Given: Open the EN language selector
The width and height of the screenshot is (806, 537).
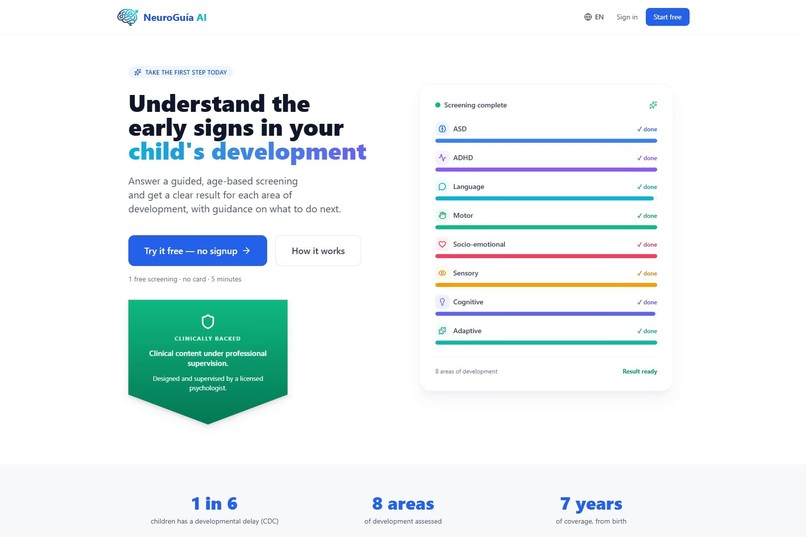Looking at the screenshot, I should point(594,17).
